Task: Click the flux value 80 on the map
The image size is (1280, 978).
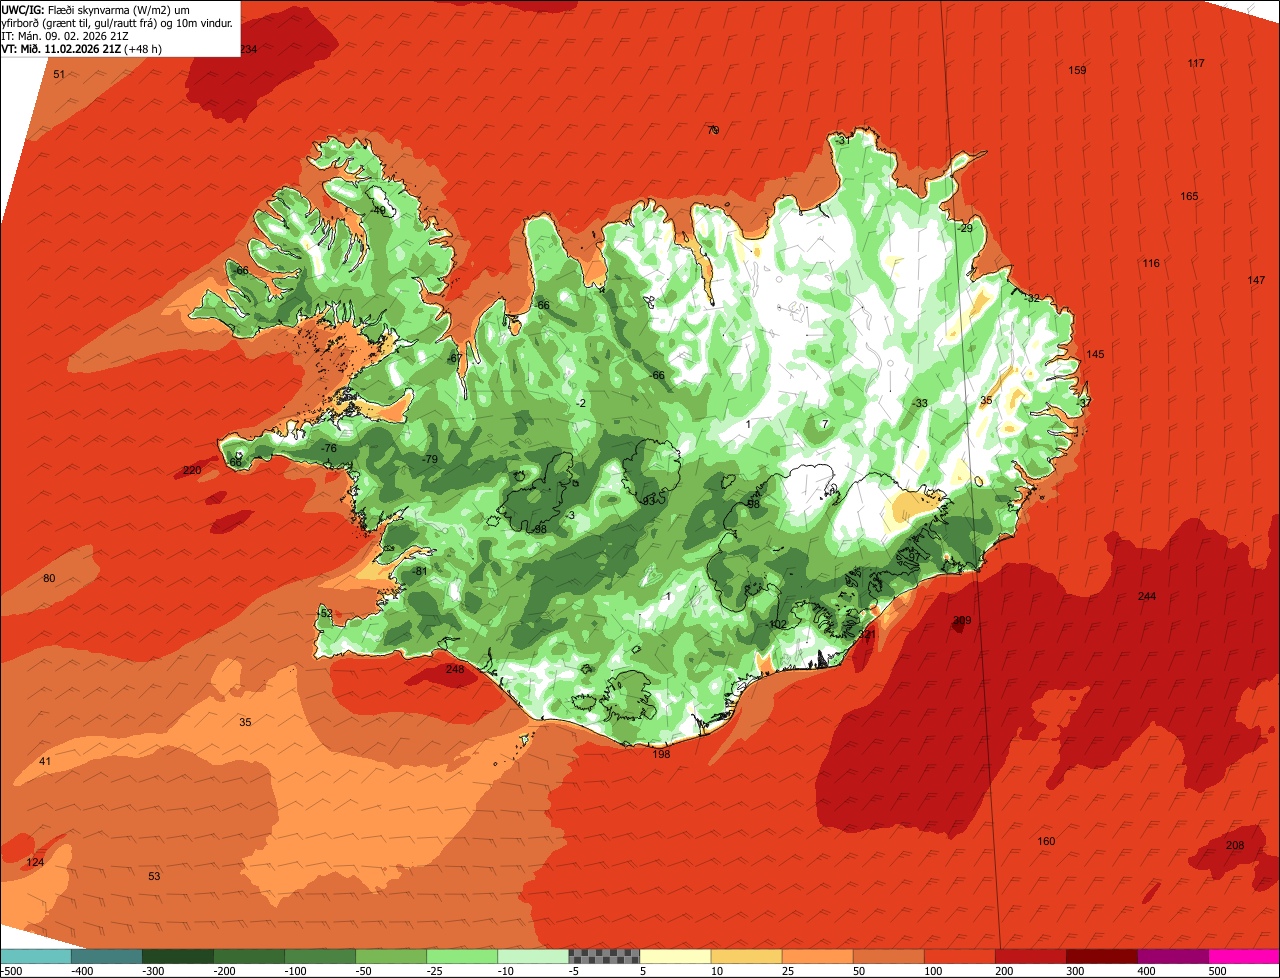Action: tap(50, 578)
